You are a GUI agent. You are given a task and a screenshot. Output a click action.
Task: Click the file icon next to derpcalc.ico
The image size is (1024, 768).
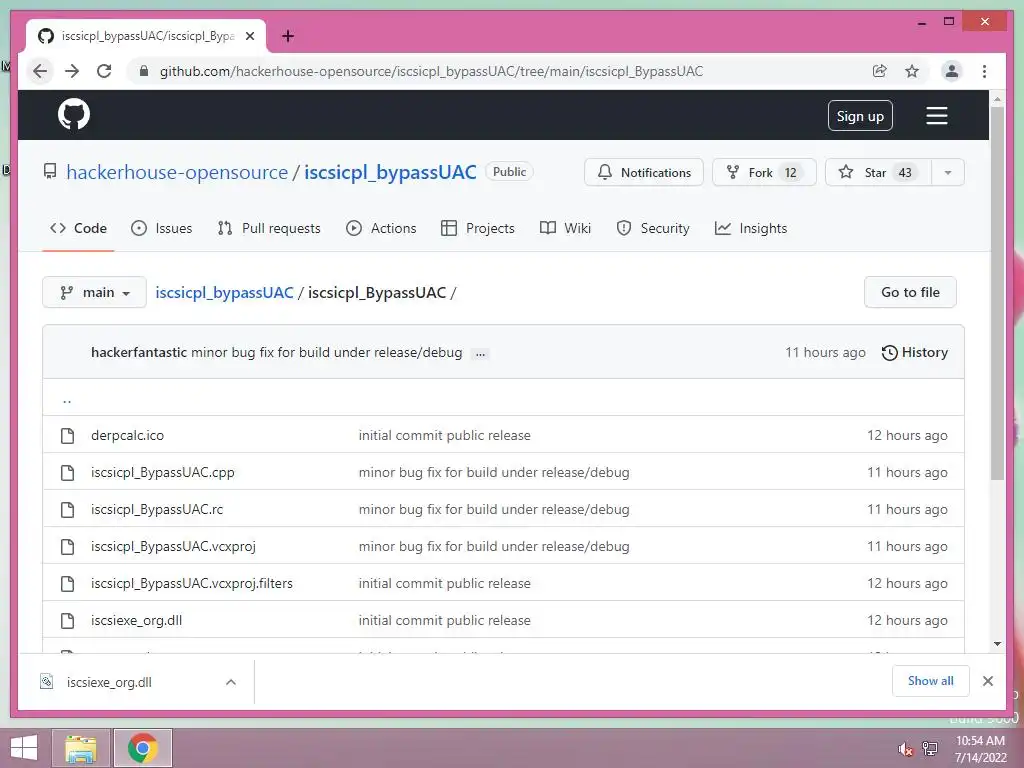(67, 436)
